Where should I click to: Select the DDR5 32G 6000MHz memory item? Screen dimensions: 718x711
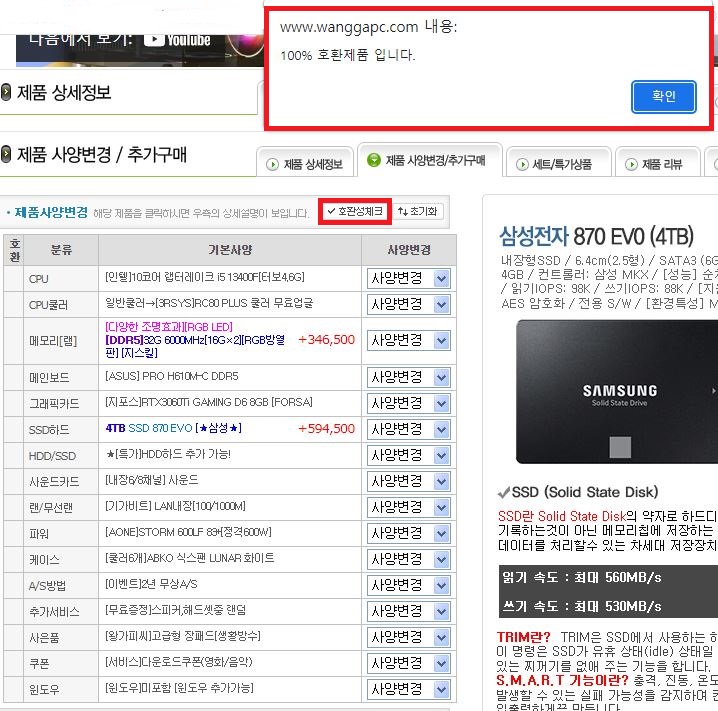pos(196,340)
